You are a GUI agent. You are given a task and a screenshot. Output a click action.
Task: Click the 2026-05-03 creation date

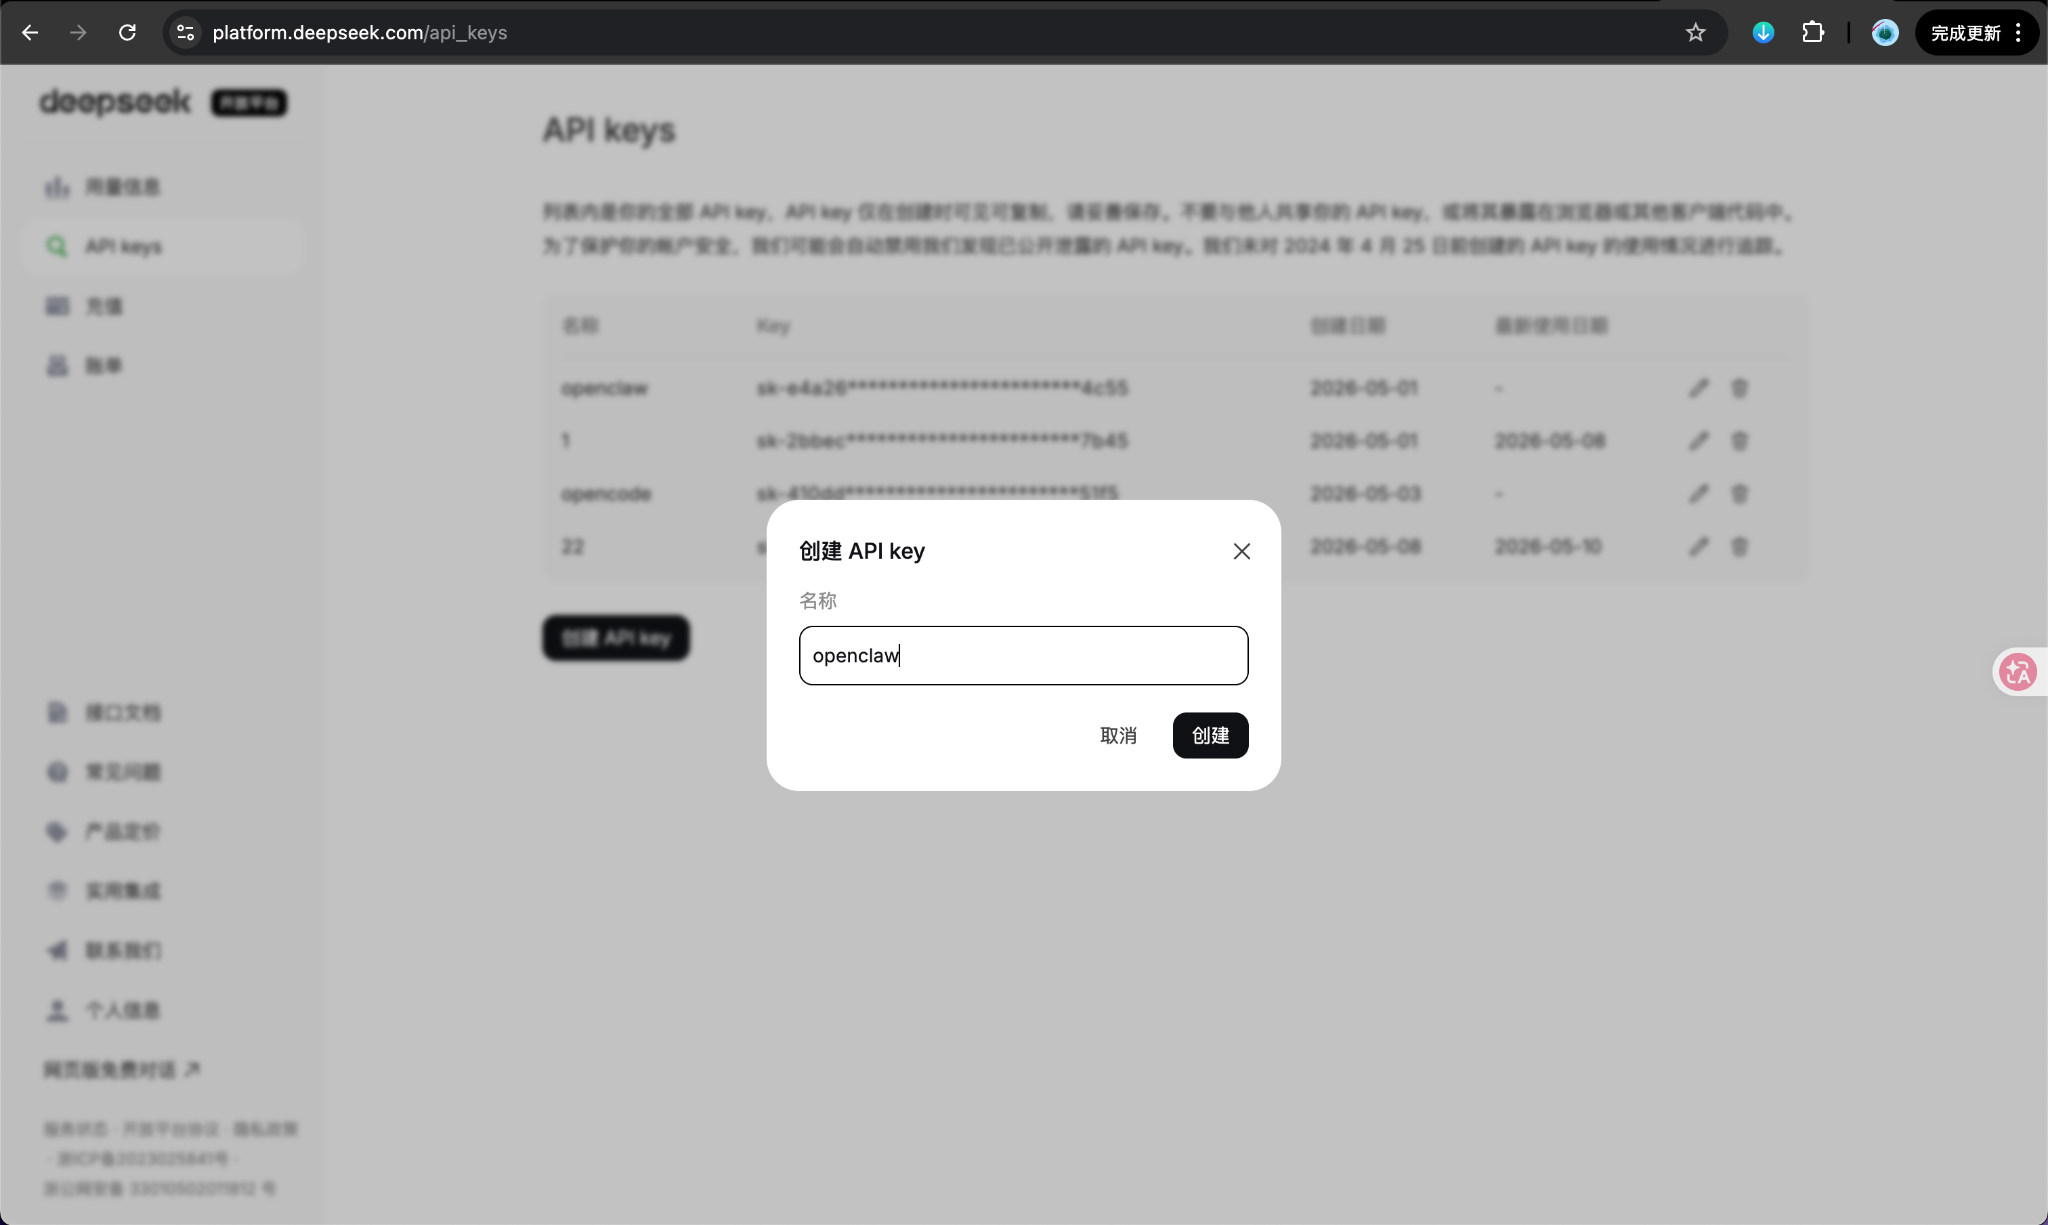tap(1365, 494)
